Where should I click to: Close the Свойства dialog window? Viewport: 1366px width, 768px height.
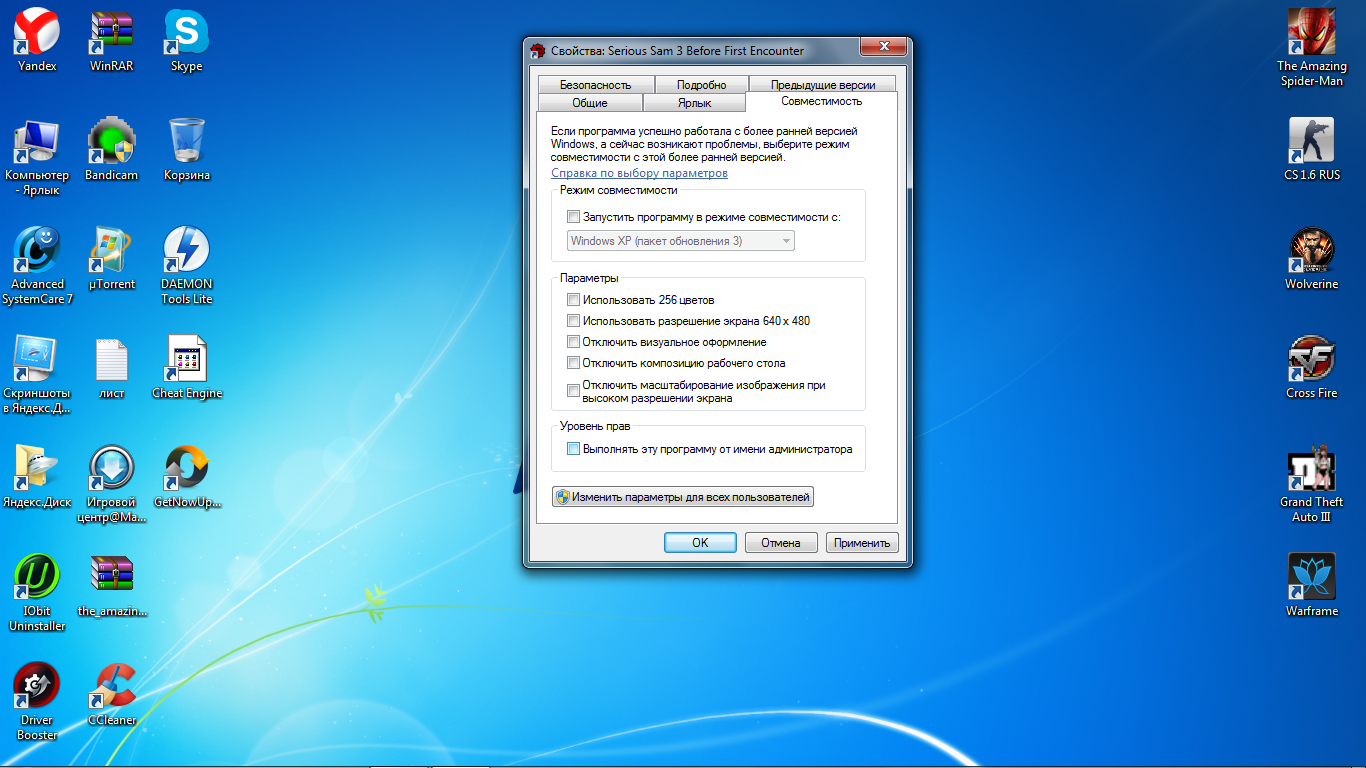(883, 48)
